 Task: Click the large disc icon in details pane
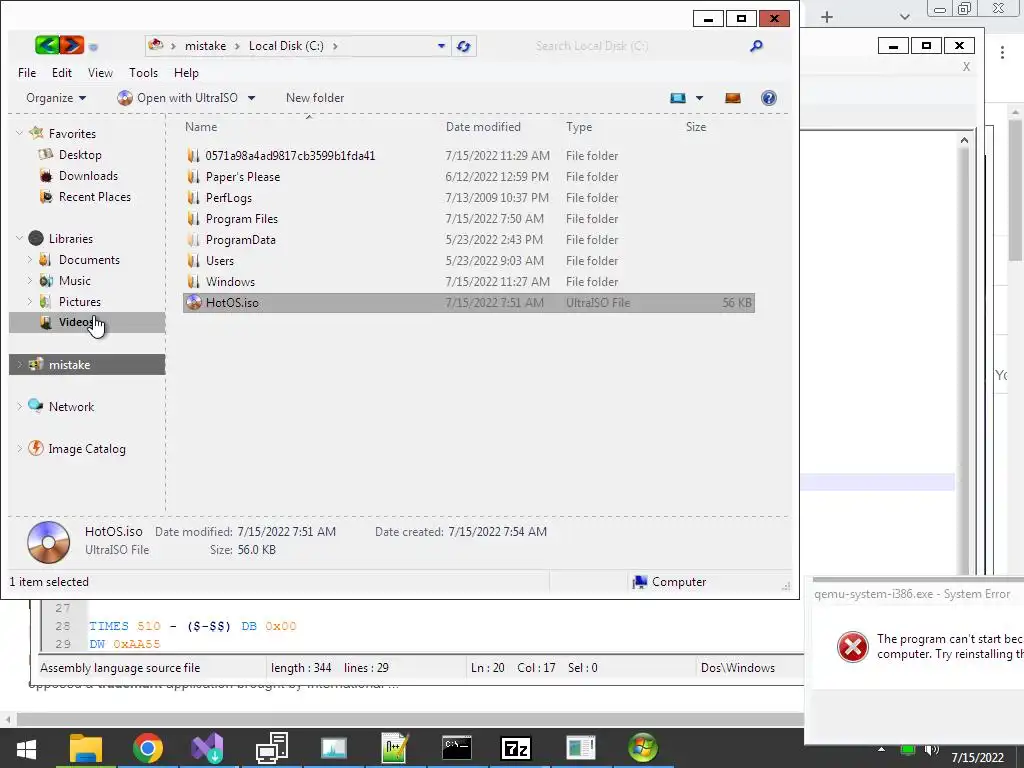click(x=48, y=542)
